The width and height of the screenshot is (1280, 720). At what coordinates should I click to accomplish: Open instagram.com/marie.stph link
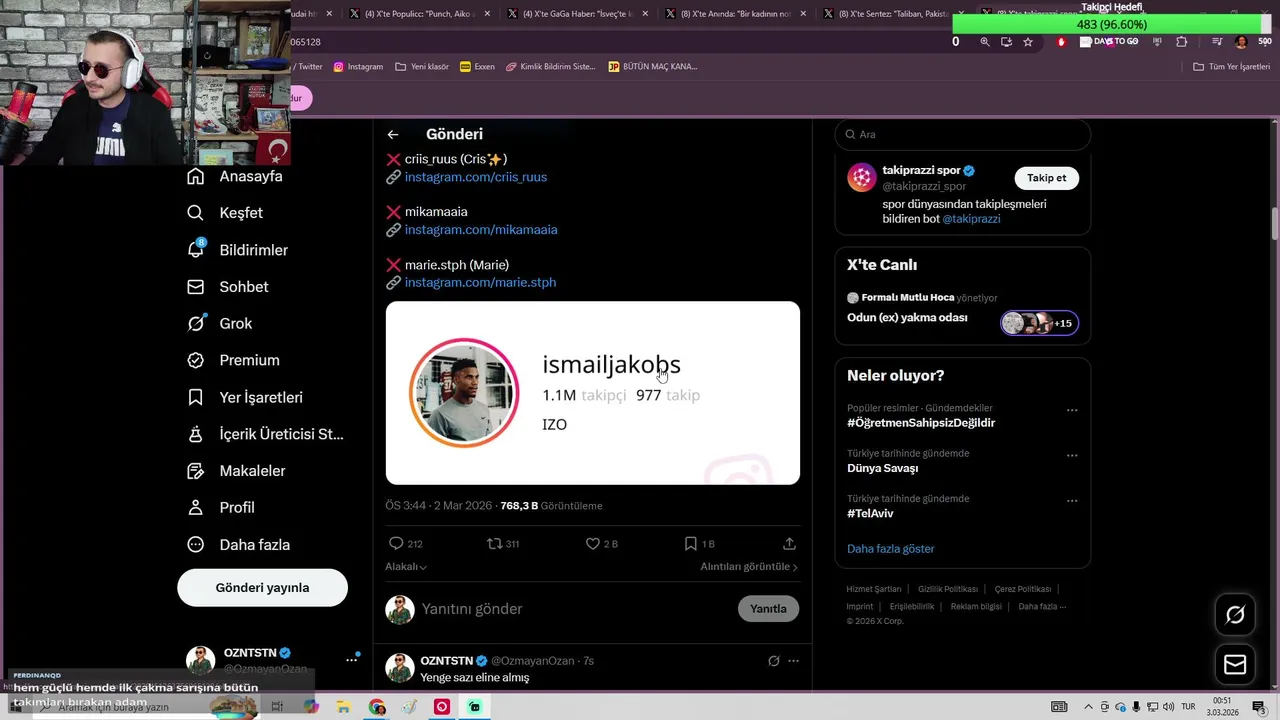pos(480,283)
